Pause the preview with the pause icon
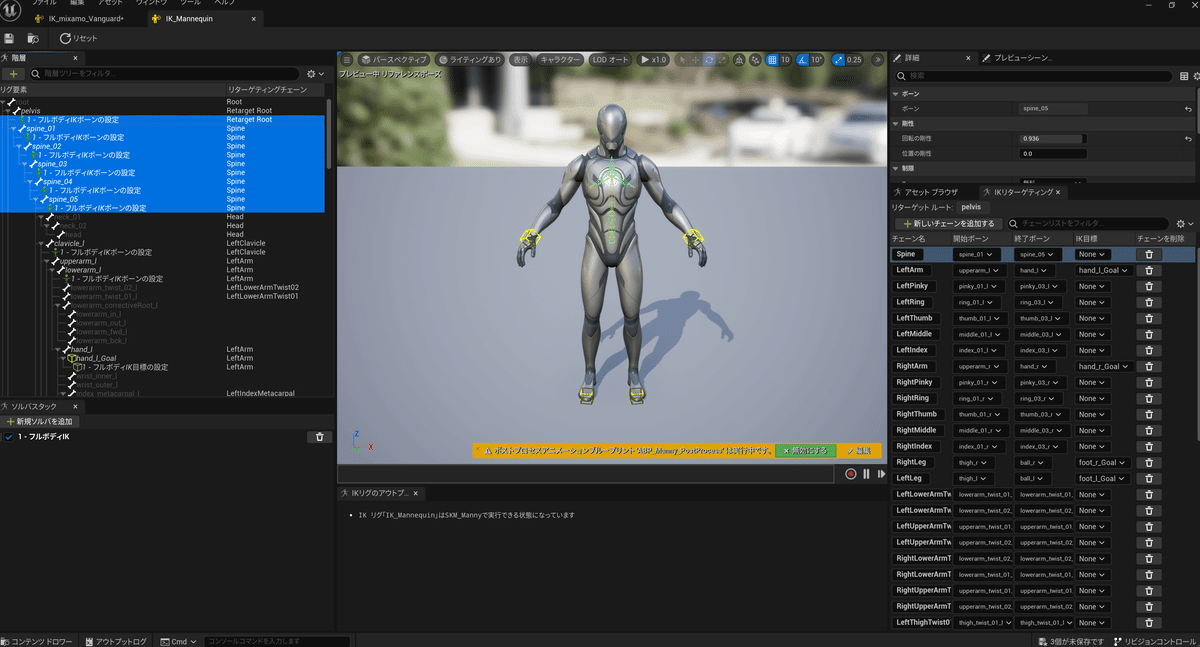Viewport: 1200px width, 647px height. [866, 474]
